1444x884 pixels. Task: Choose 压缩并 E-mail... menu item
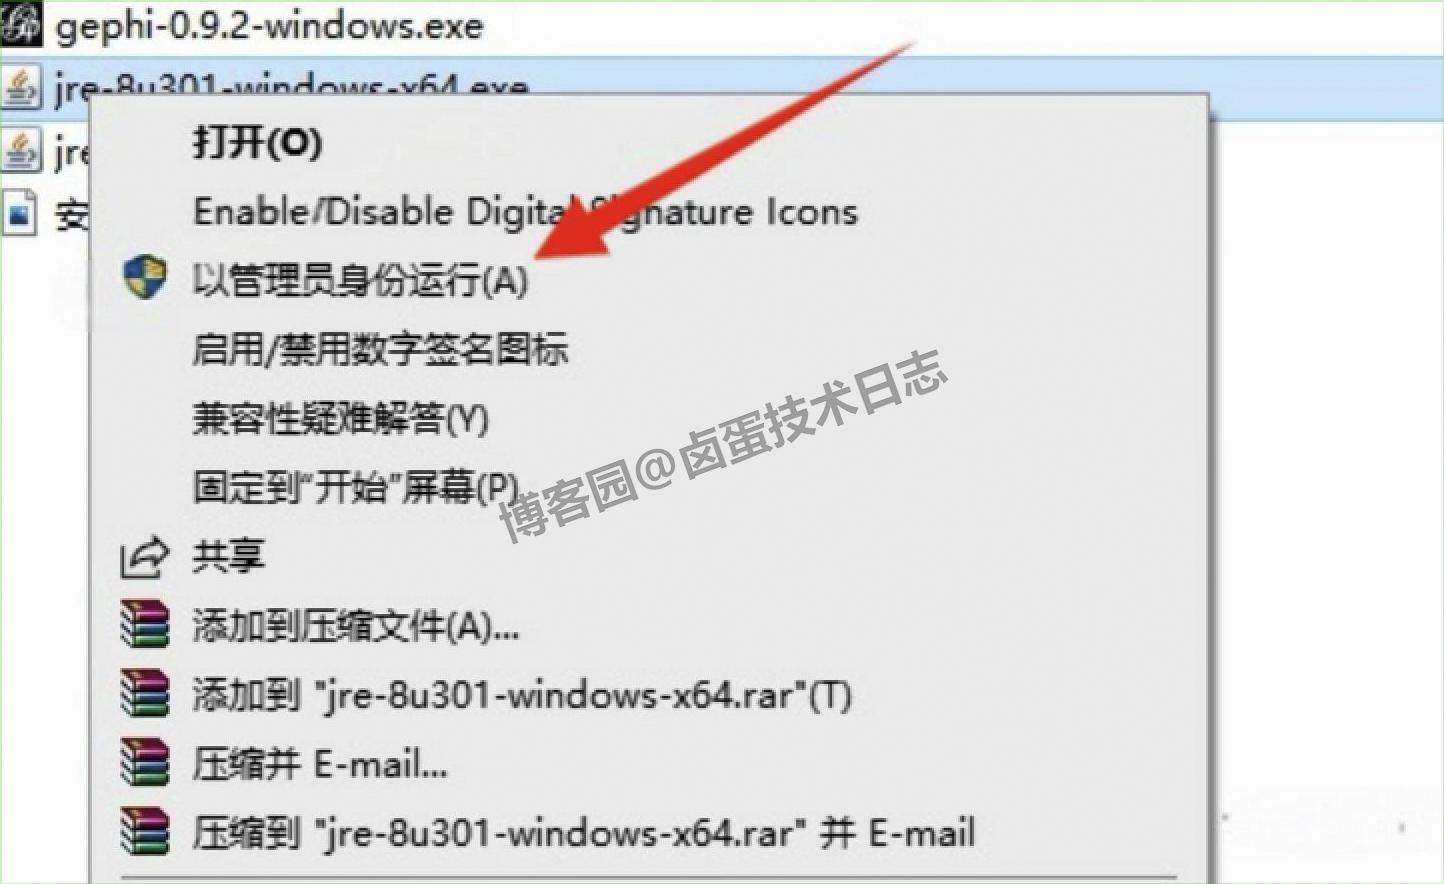tap(320, 764)
